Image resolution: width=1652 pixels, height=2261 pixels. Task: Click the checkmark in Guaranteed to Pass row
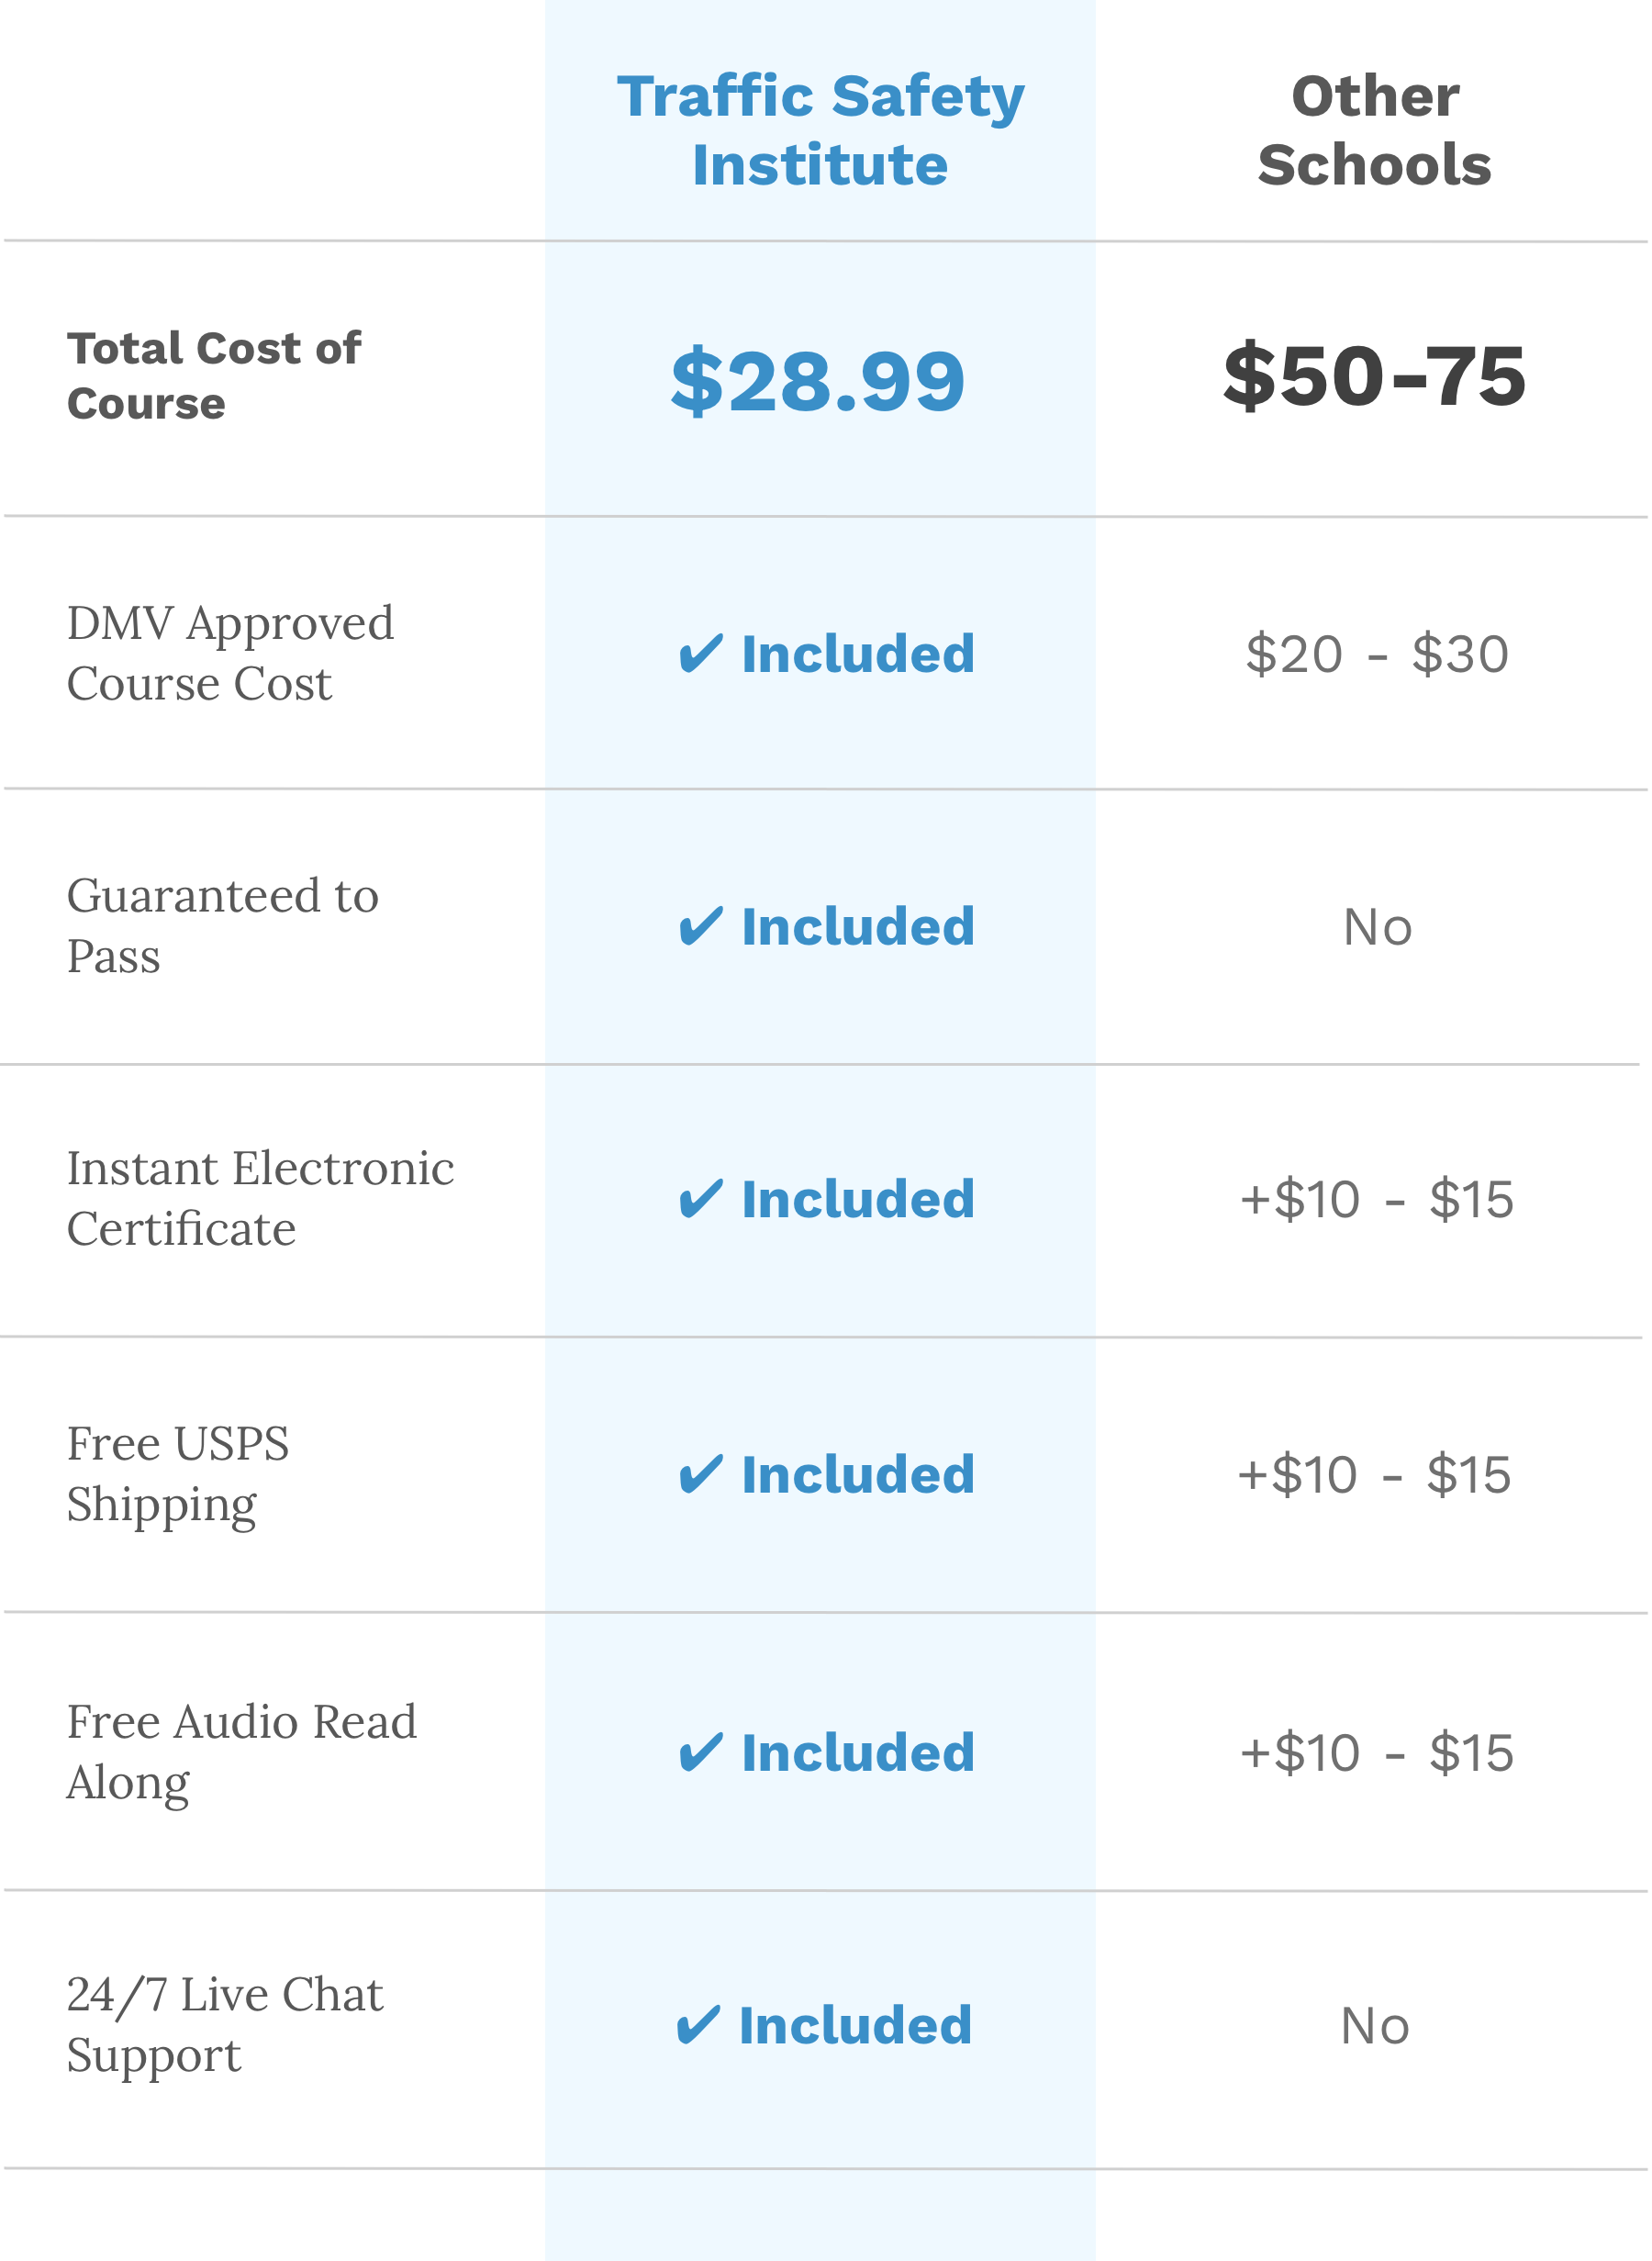(x=701, y=927)
